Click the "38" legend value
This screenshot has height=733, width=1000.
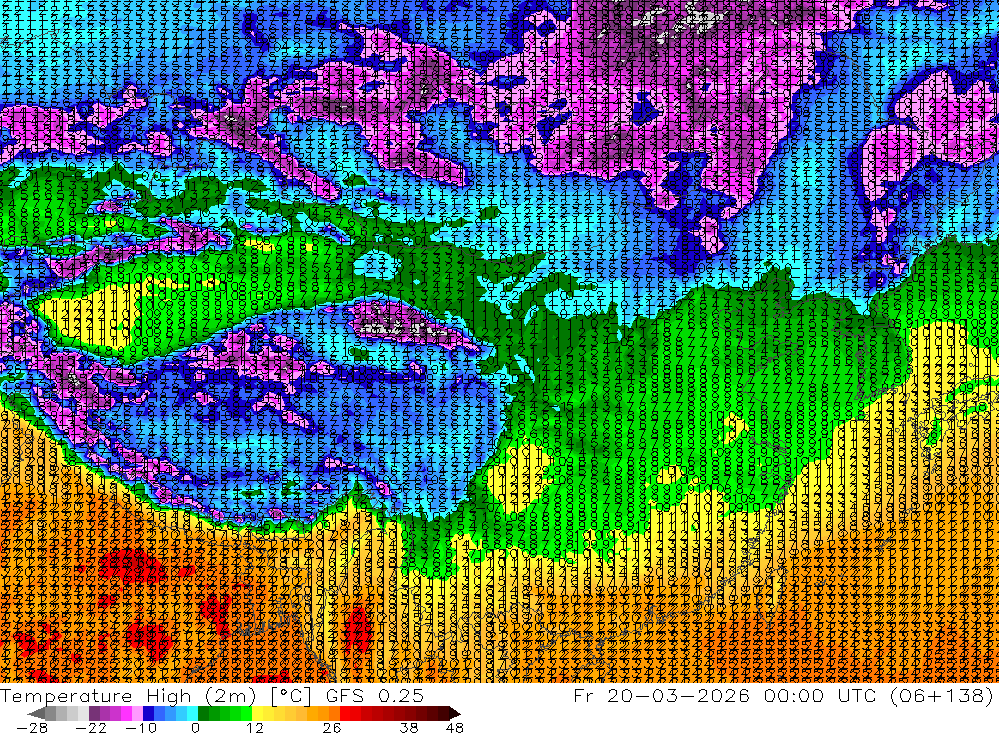coord(409,727)
